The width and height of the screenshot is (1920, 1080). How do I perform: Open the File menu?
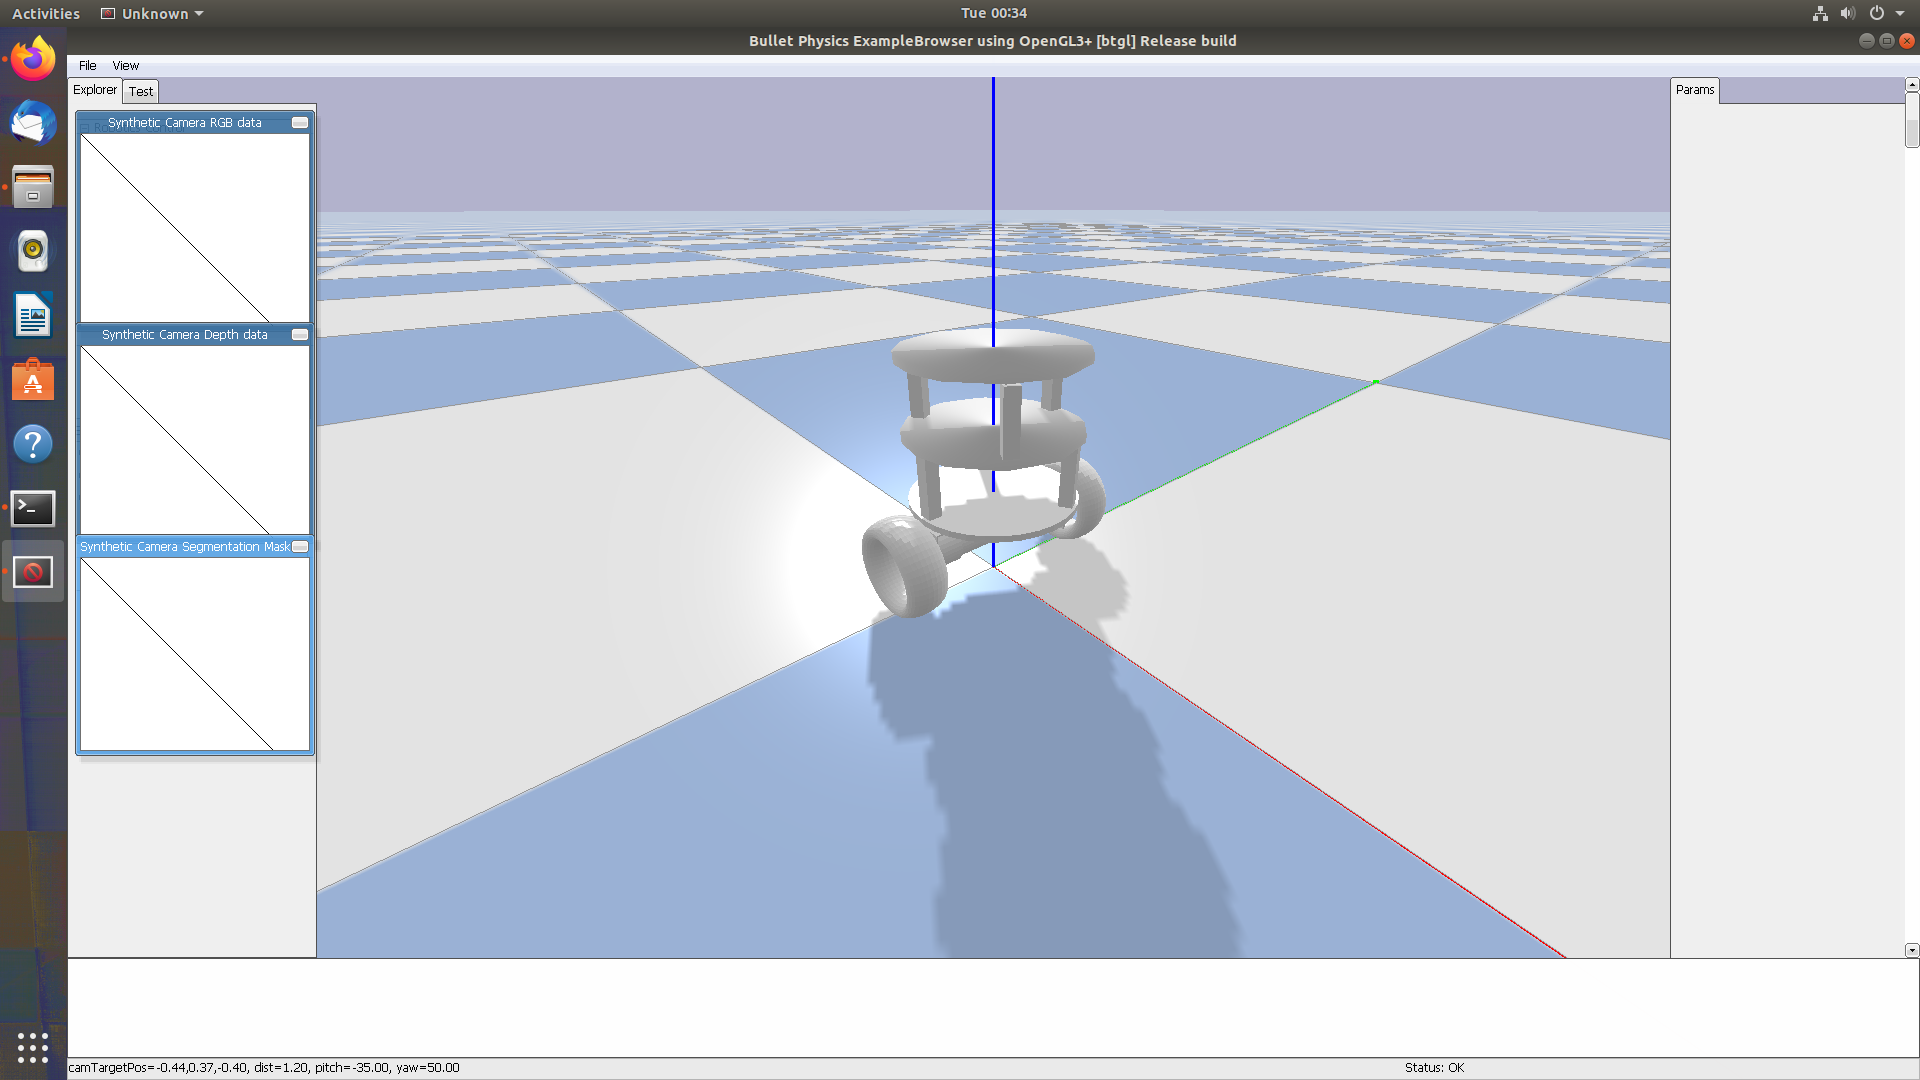point(88,66)
